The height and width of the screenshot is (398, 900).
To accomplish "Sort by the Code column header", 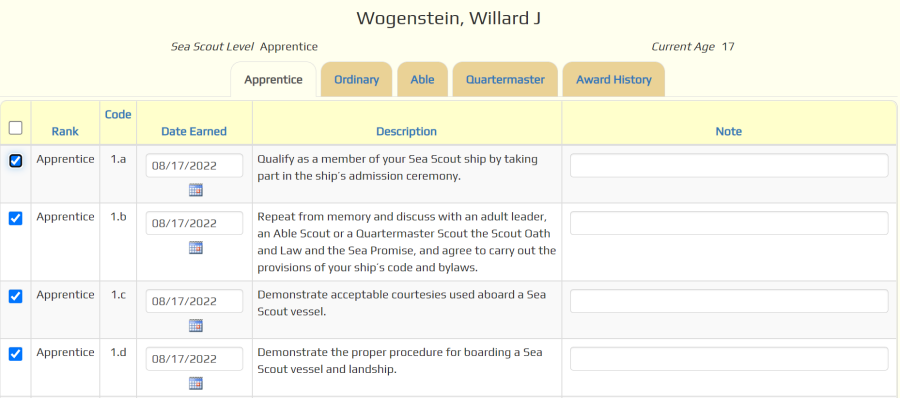I will coord(118,114).
